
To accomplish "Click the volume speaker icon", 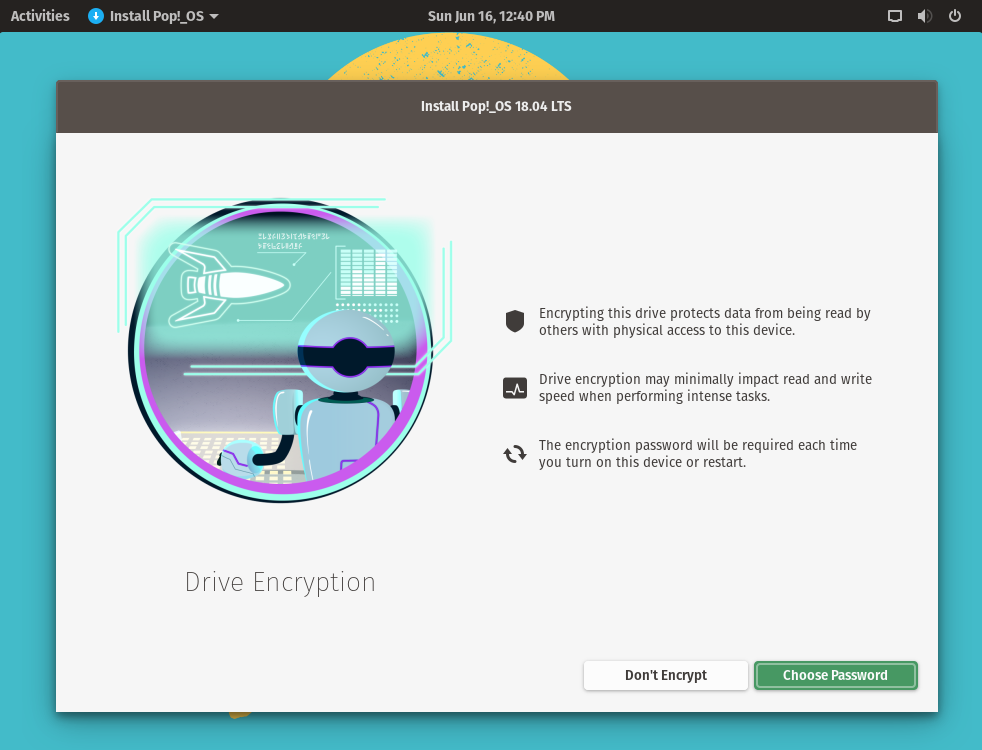I will click(924, 16).
